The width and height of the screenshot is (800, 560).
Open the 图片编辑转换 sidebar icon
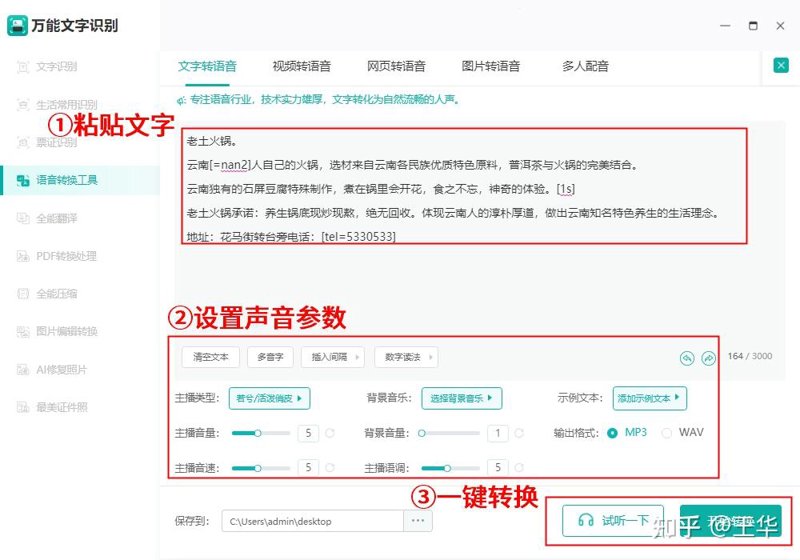pos(23,332)
